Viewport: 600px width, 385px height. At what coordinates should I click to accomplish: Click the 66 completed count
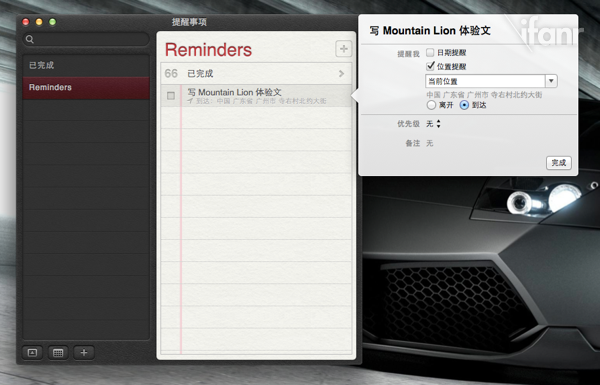click(171, 73)
